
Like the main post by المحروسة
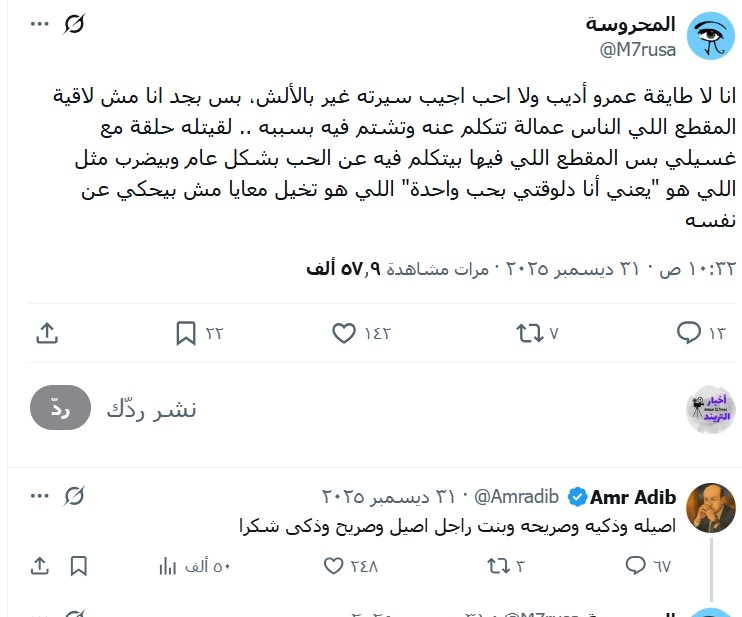click(x=343, y=333)
